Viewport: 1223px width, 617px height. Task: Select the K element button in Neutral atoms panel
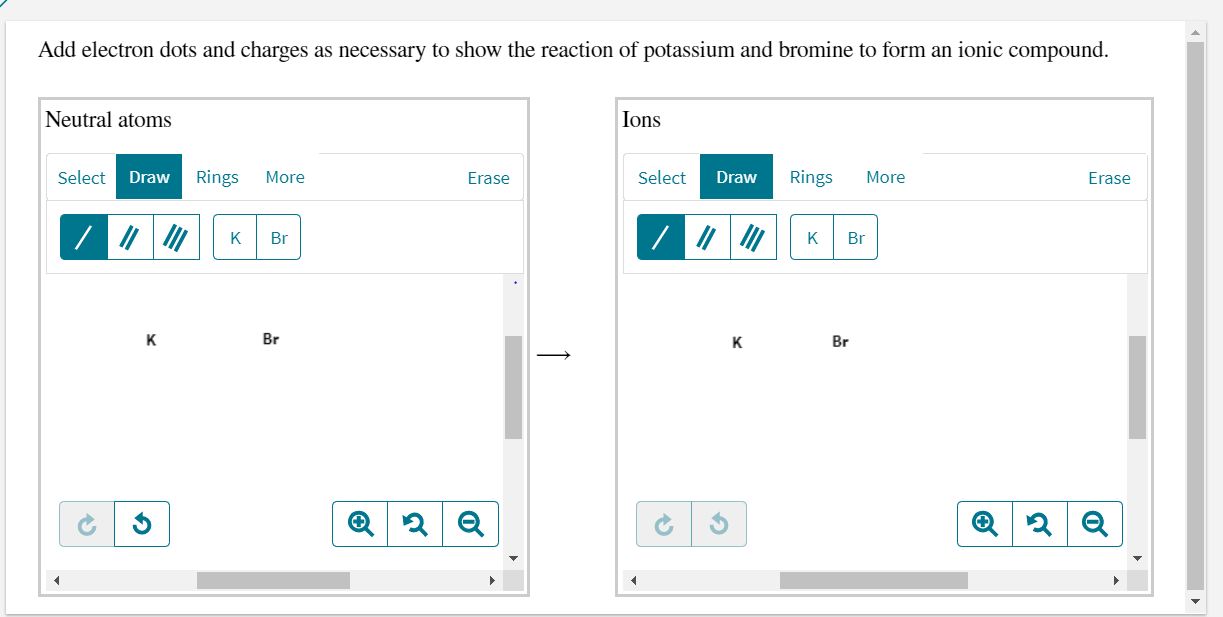point(235,237)
